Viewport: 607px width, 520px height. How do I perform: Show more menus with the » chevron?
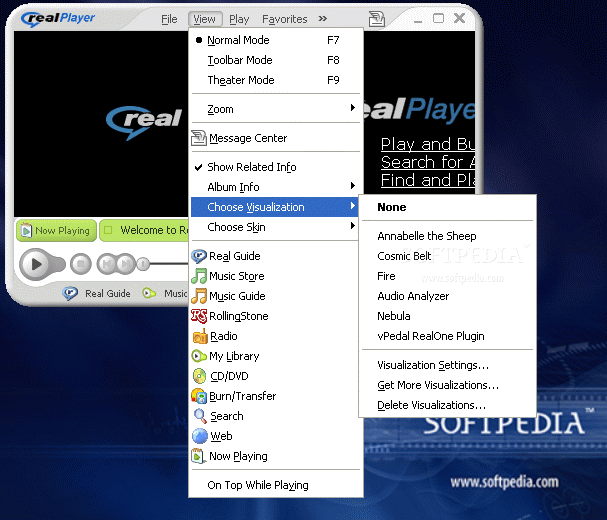click(x=323, y=19)
